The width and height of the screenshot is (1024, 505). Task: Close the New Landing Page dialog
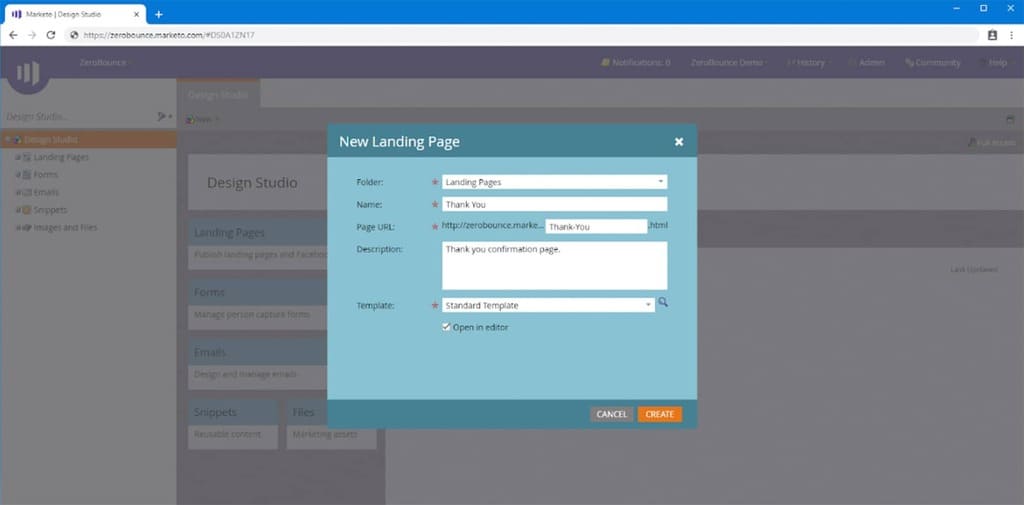[x=679, y=142]
